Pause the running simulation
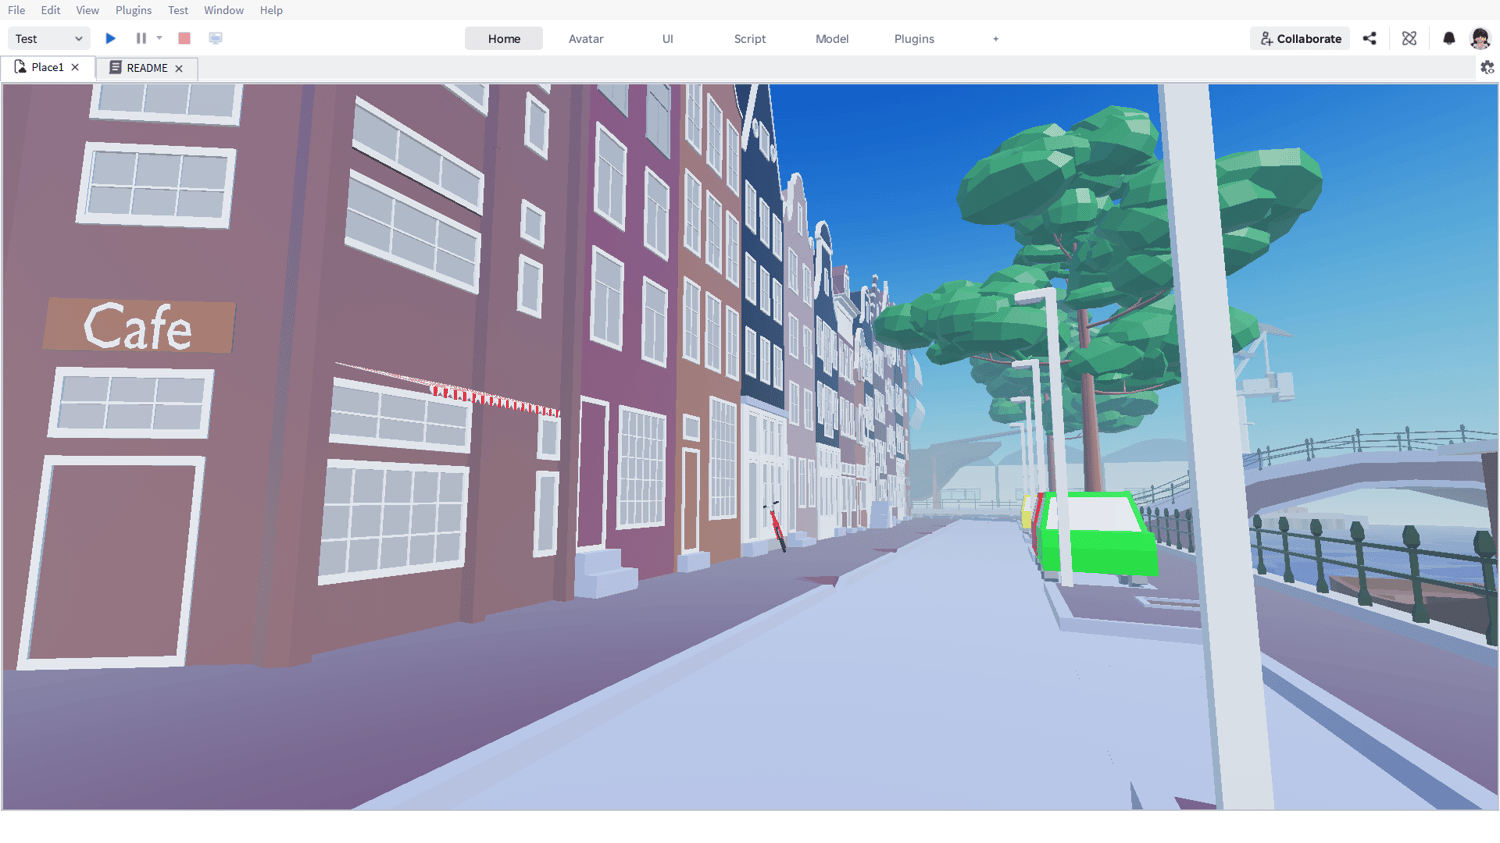The height and width of the screenshot is (843, 1500). pos(141,38)
